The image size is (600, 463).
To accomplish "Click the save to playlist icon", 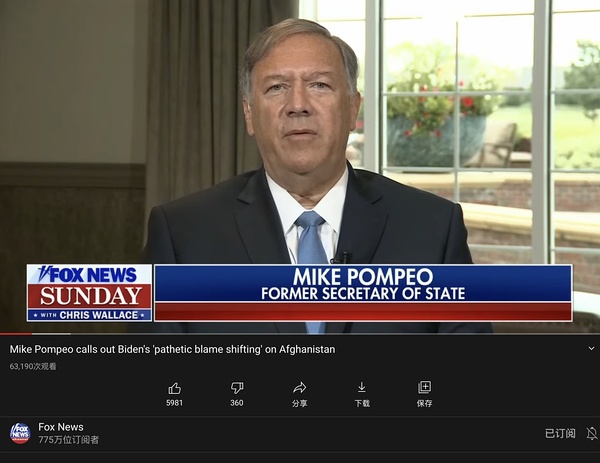I will pos(424,387).
